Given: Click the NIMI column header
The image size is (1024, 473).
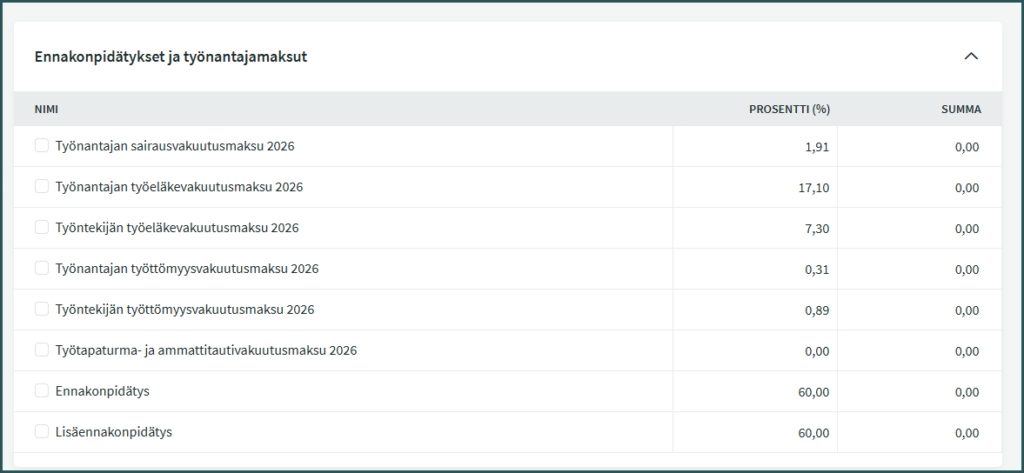Looking at the screenshot, I should point(47,109).
